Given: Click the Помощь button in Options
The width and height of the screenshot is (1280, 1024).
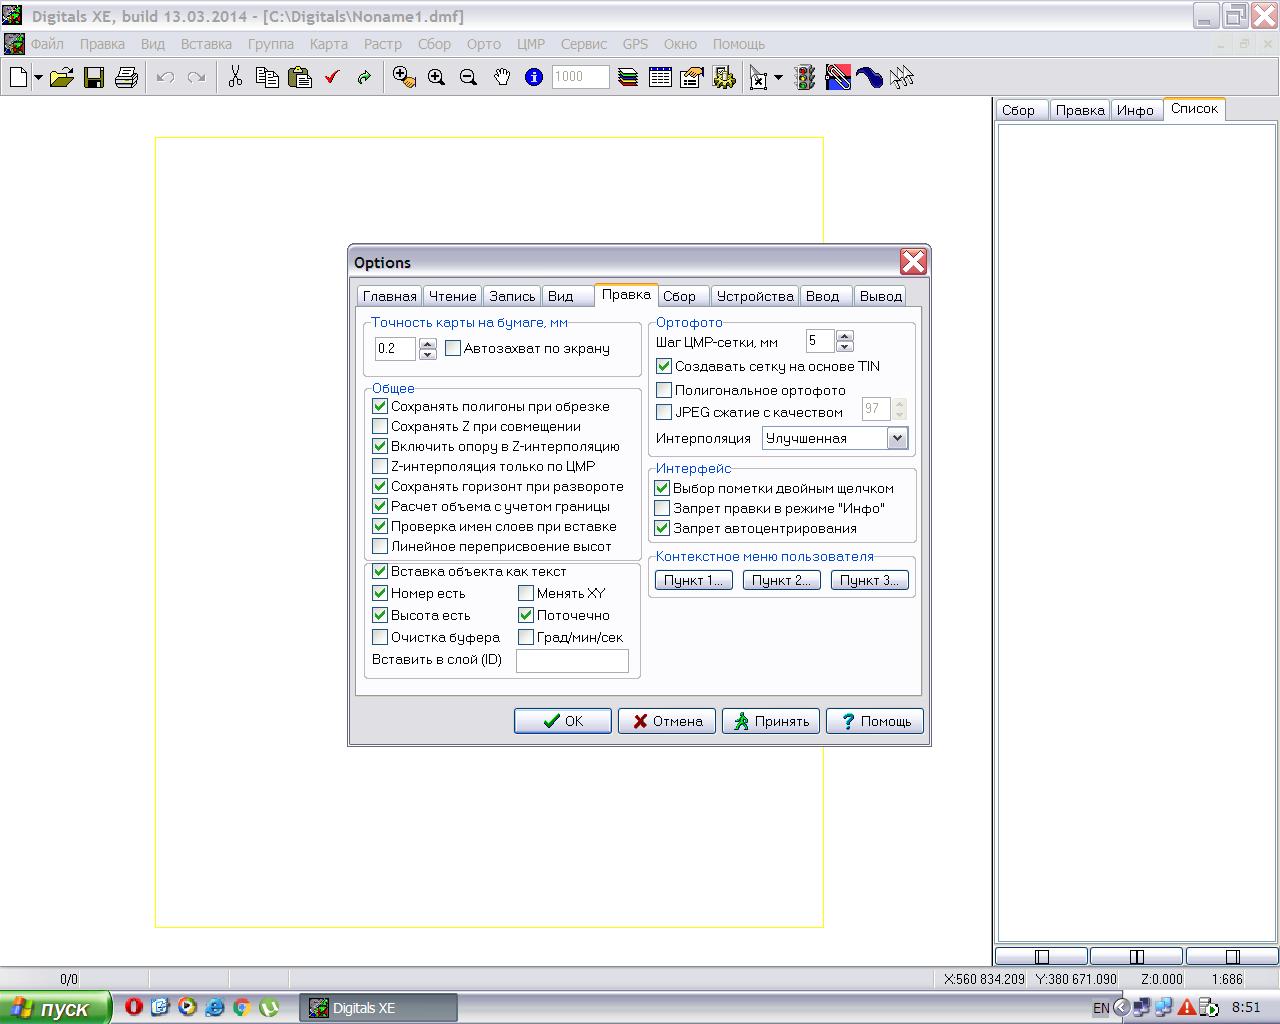Looking at the screenshot, I should point(875,721).
